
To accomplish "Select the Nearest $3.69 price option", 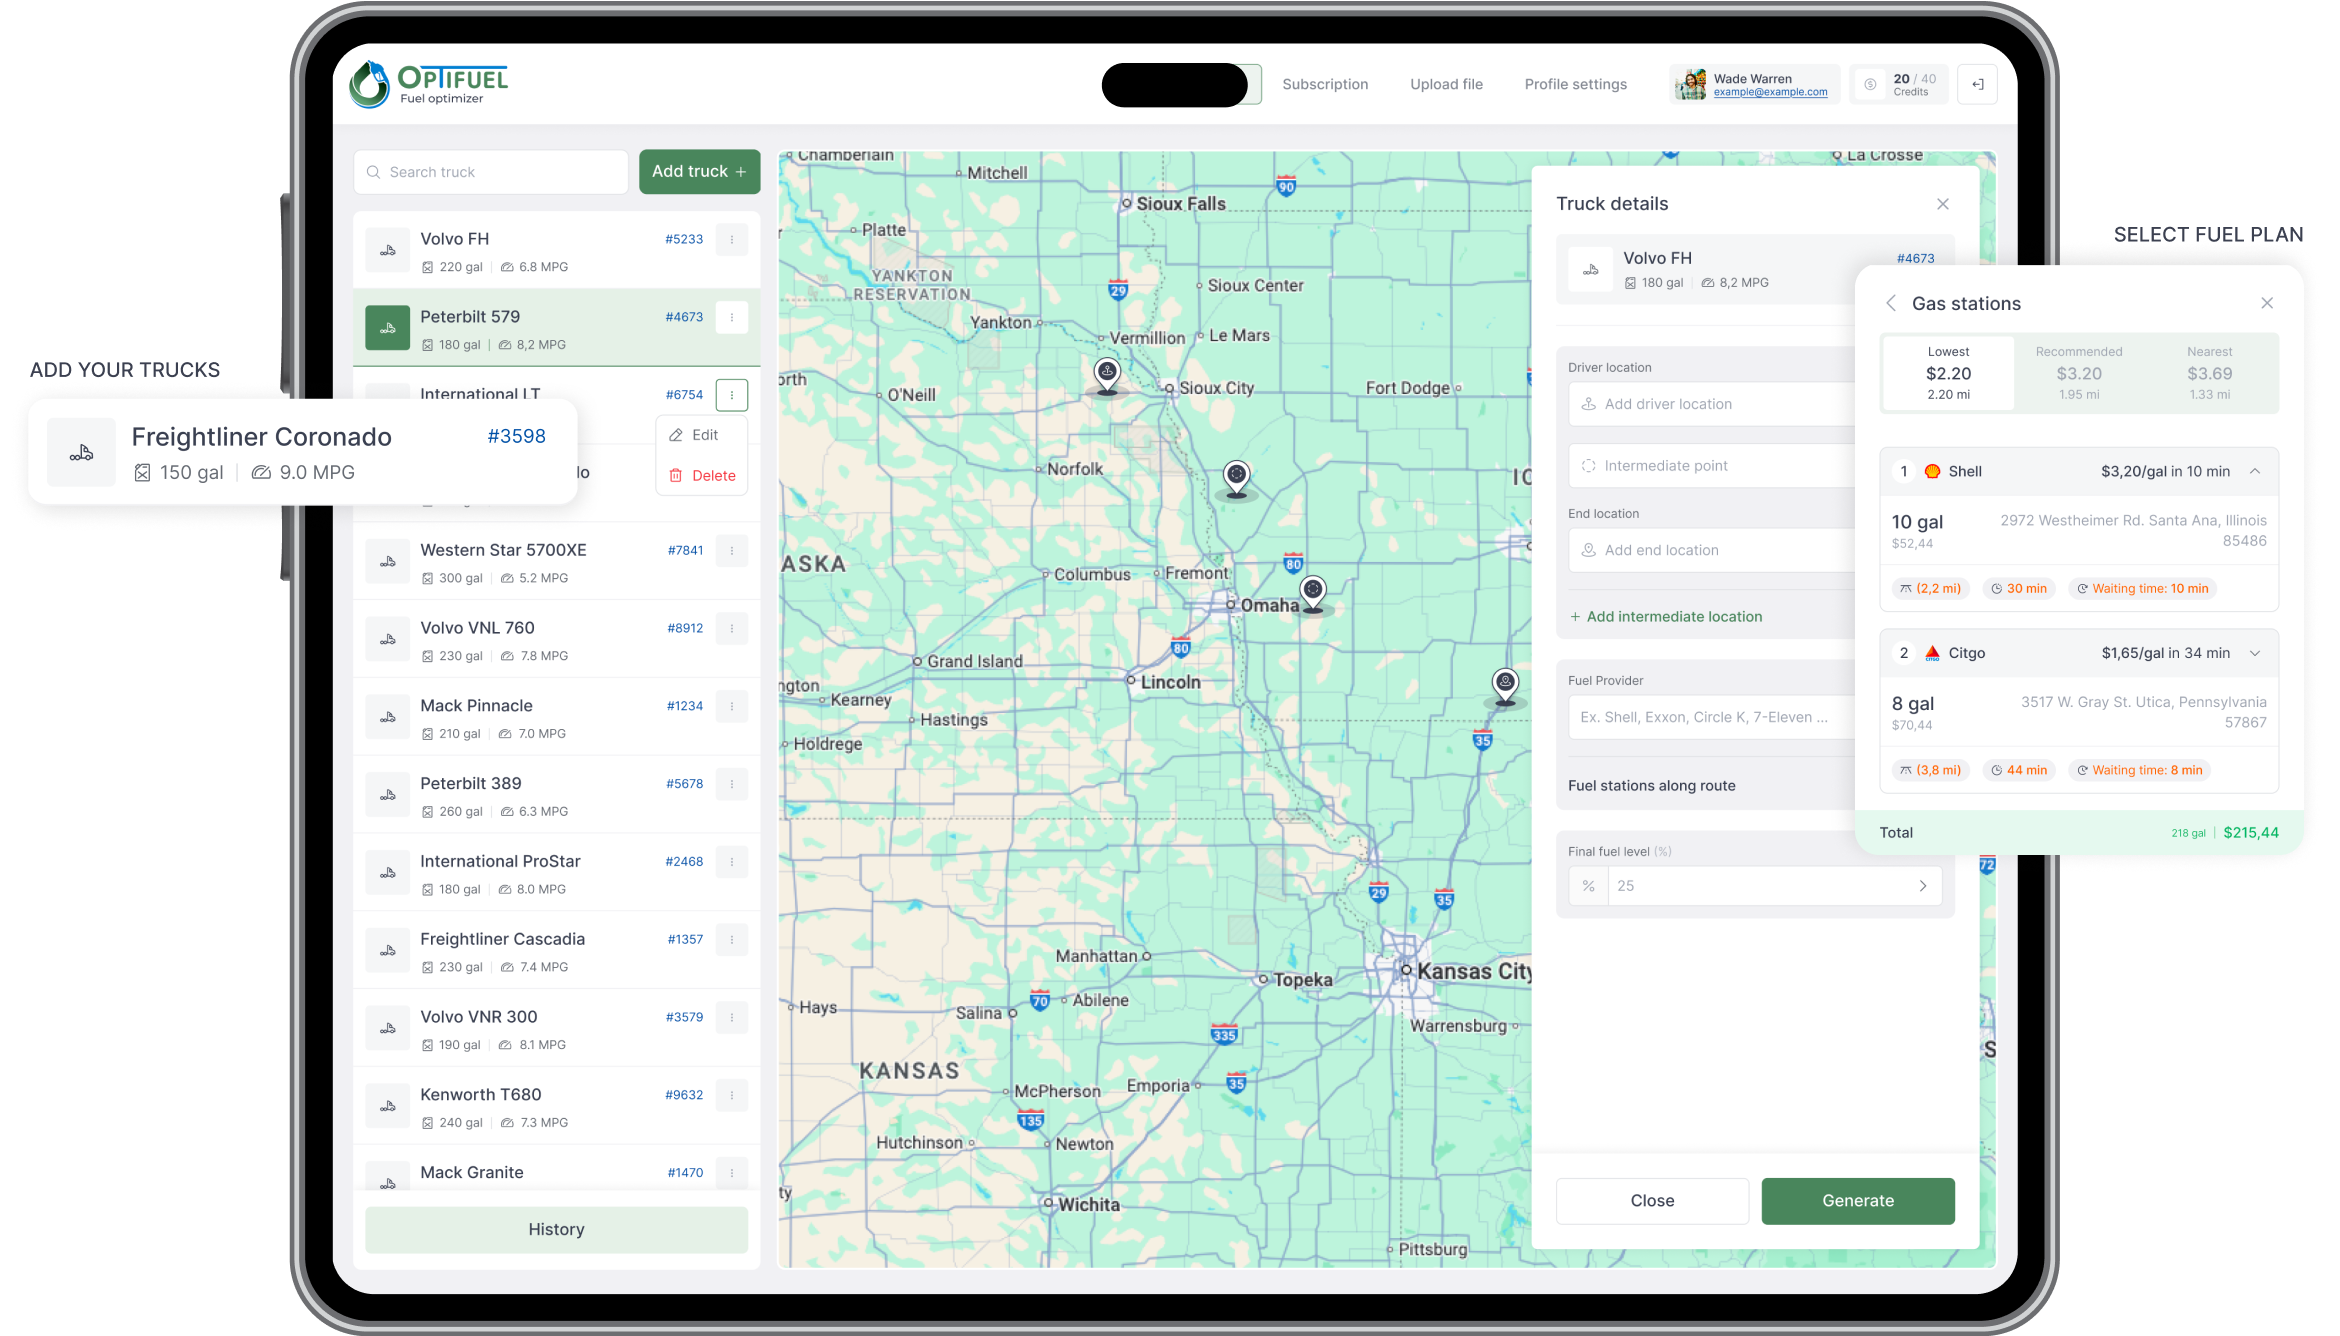I will [2208, 373].
